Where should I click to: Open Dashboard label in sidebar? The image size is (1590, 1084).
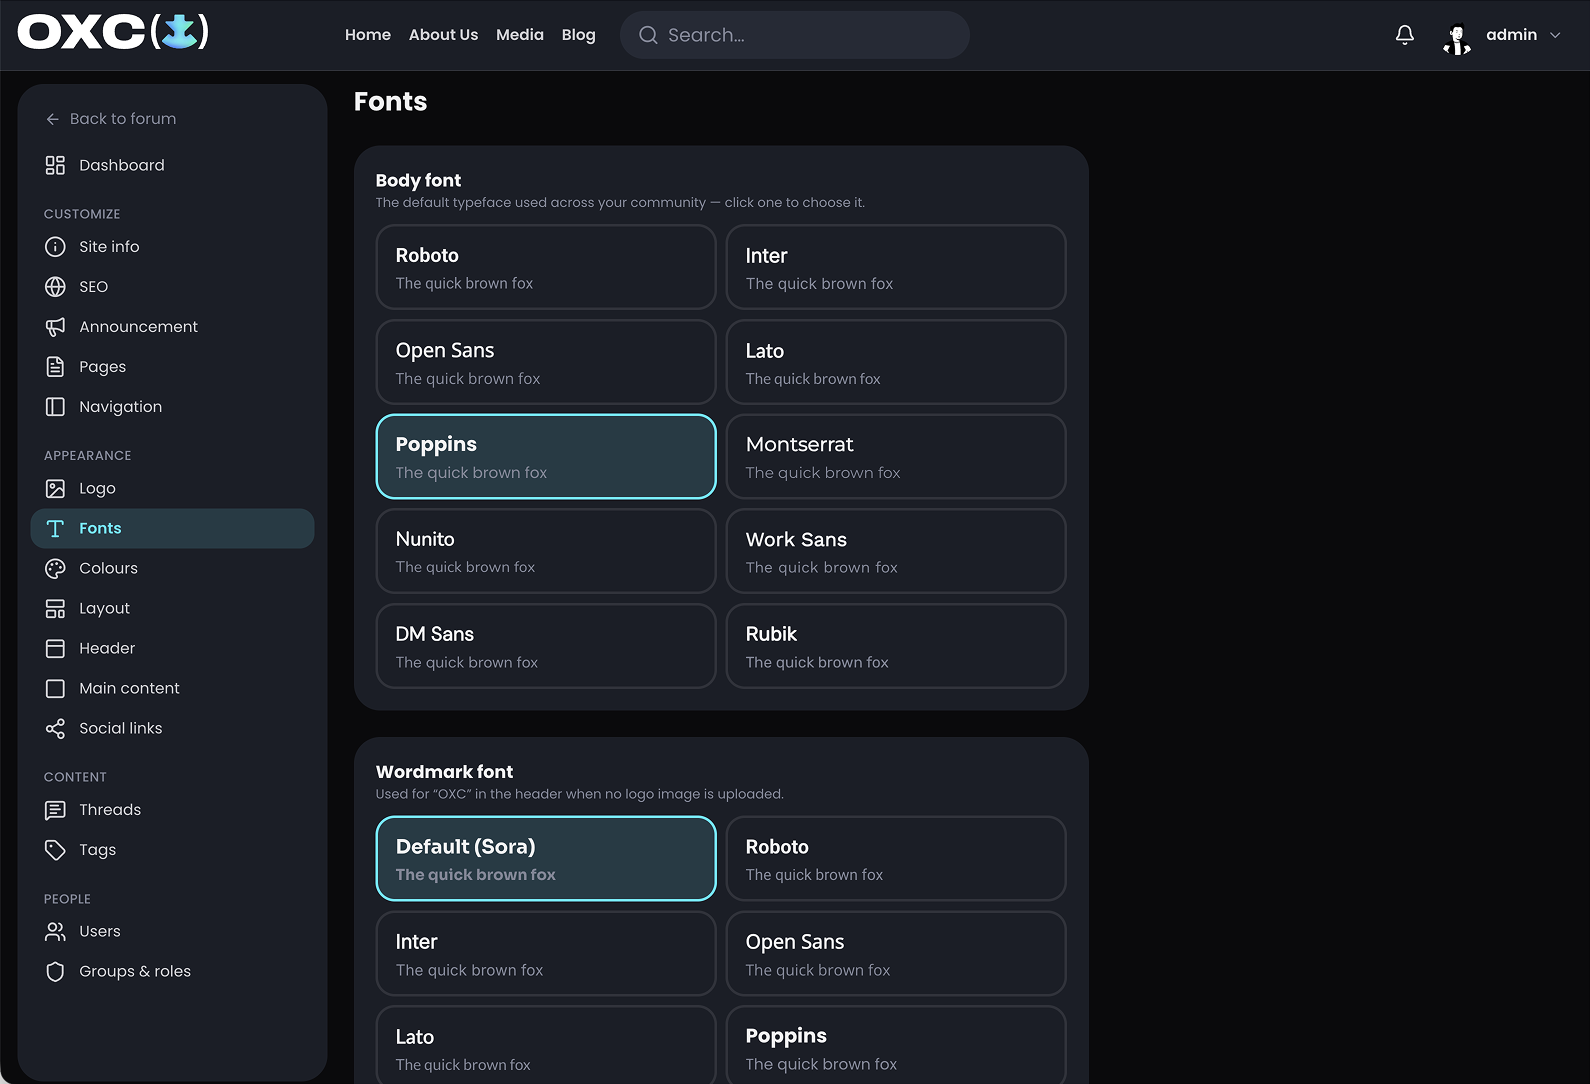click(122, 165)
